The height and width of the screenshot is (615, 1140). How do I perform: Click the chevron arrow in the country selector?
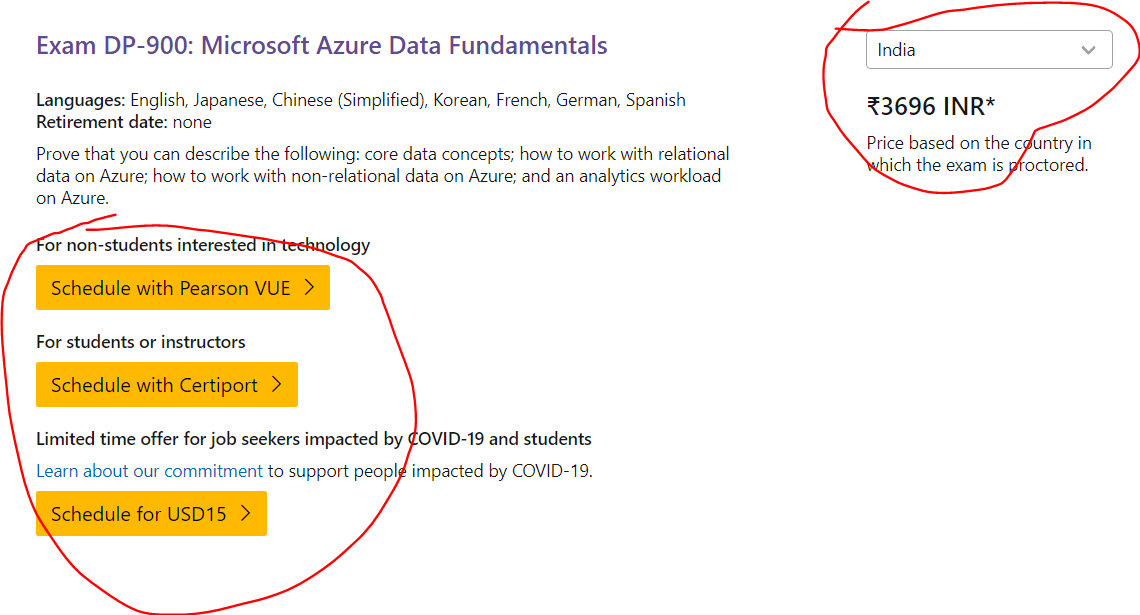tap(1088, 50)
